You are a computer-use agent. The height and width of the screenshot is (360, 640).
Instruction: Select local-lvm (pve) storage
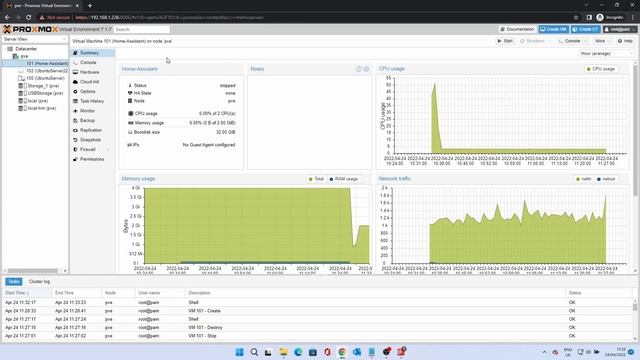42,109
